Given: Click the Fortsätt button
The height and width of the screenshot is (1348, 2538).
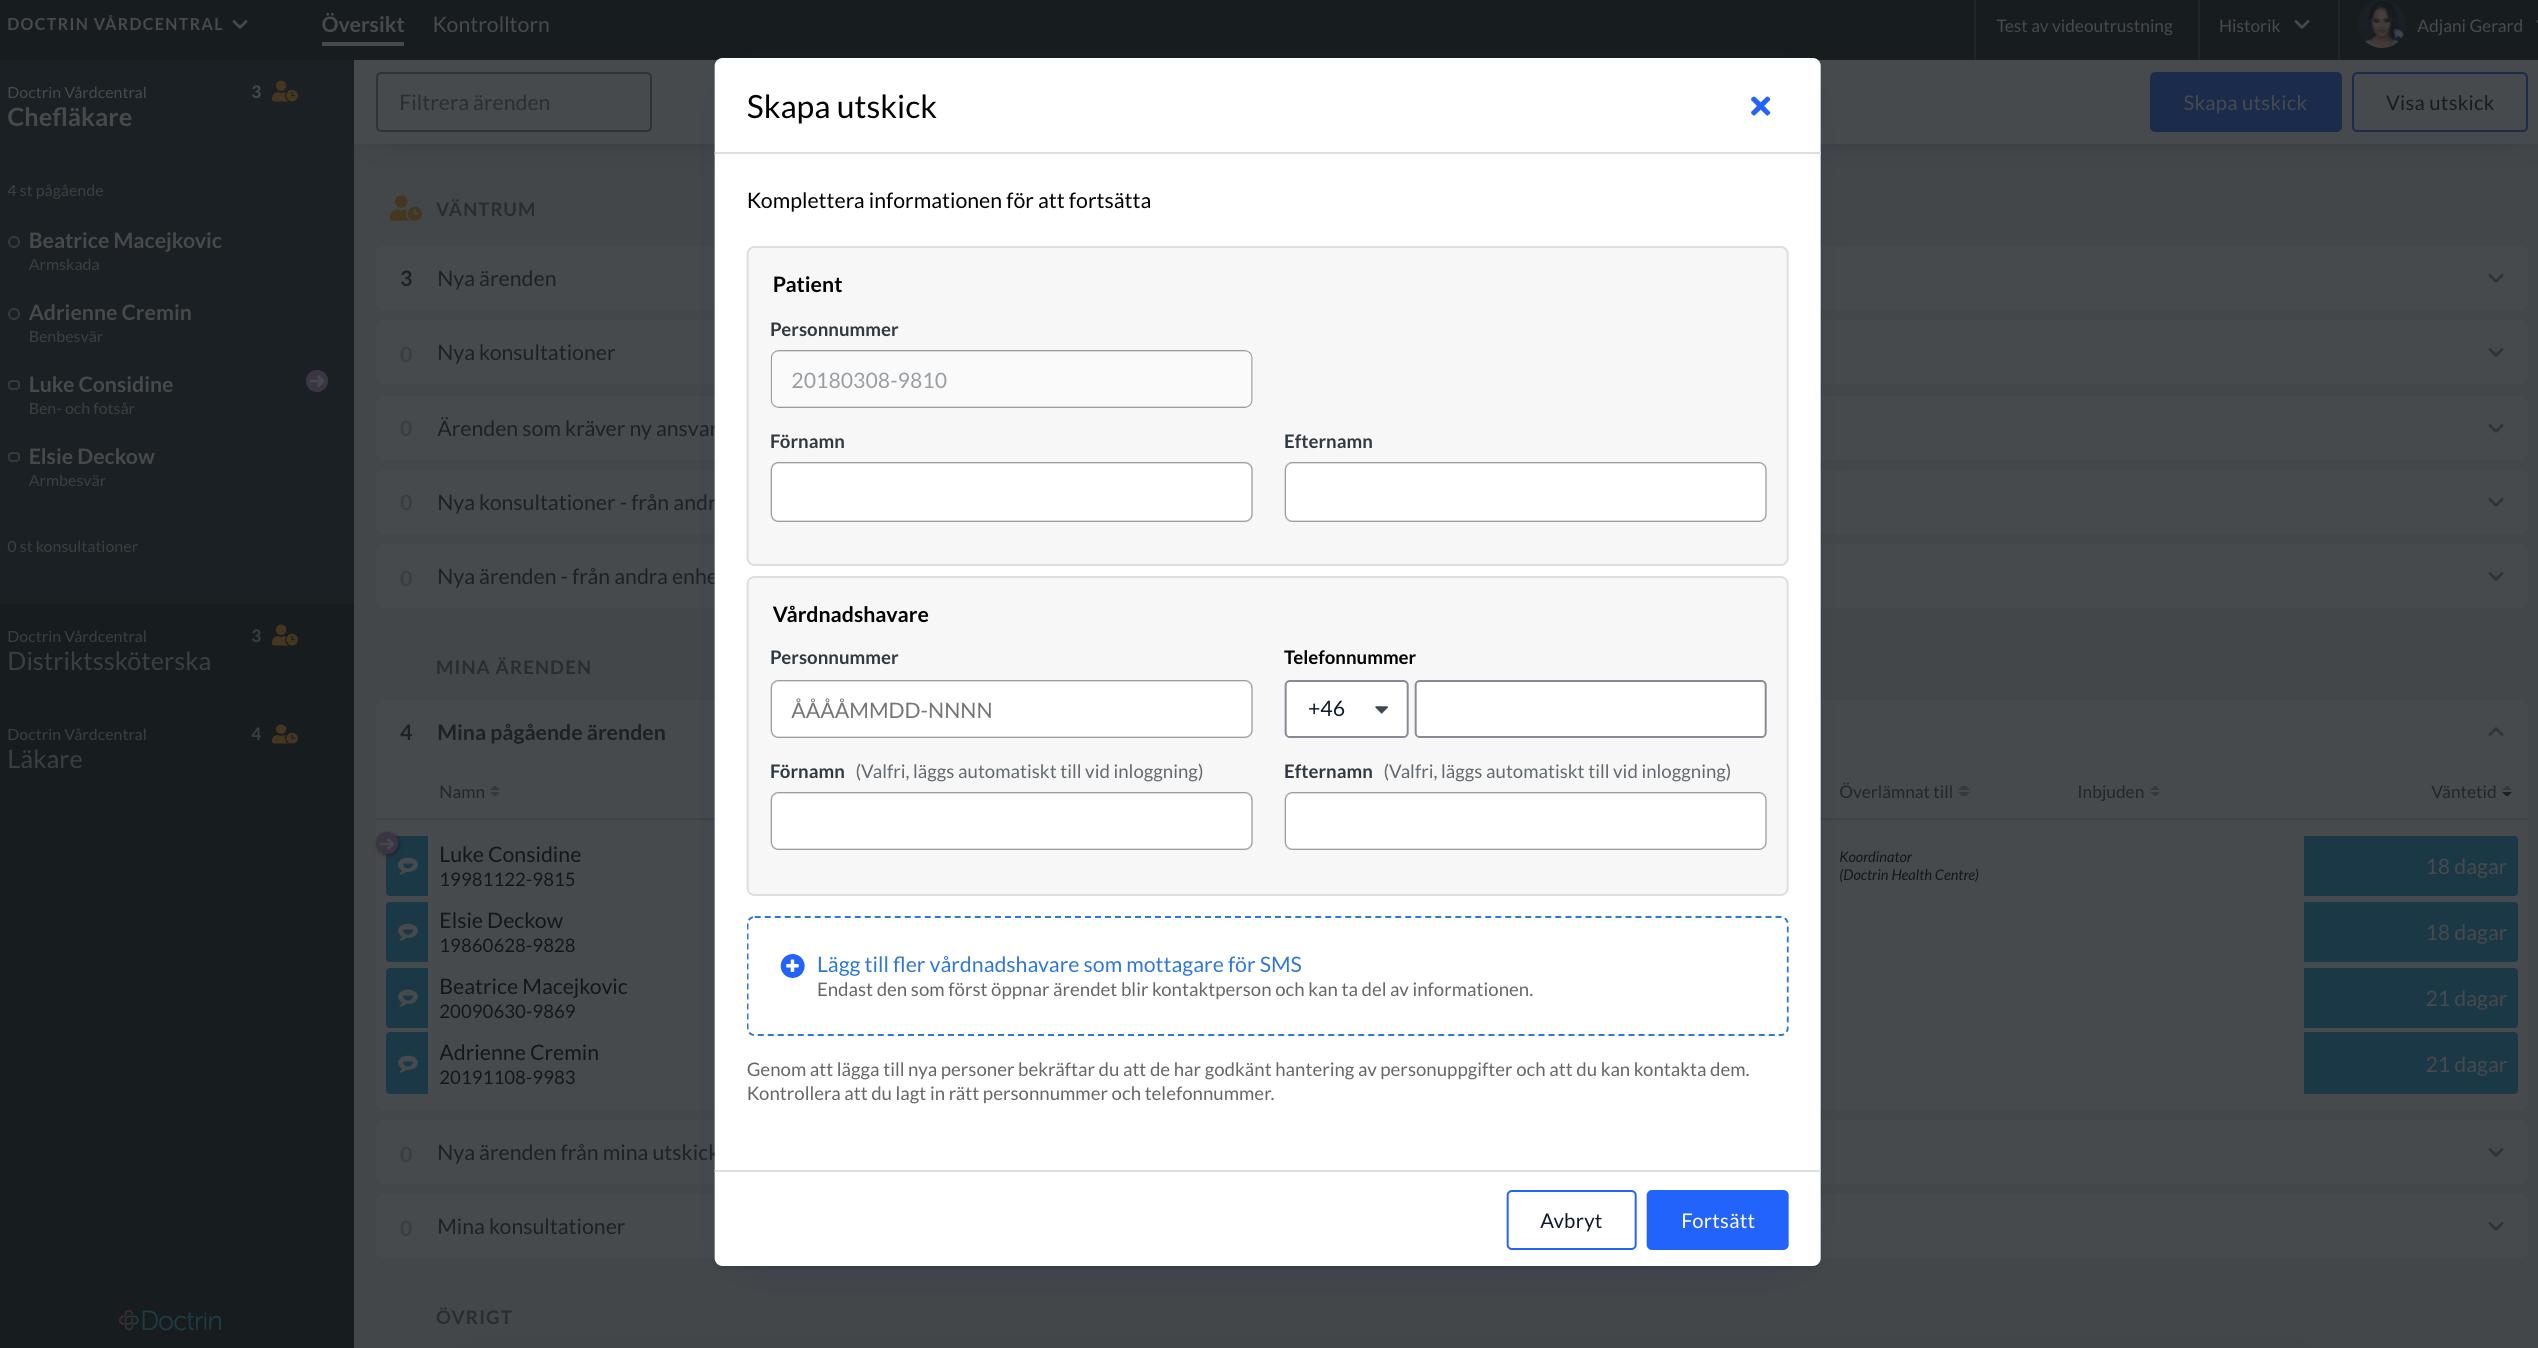Looking at the screenshot, I should pyautogui.click(x=1717, y=1220).
